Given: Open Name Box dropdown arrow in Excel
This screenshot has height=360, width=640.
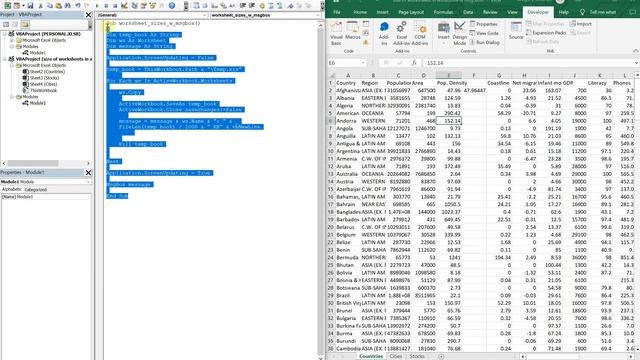Looking at the screenshot, I should click(x=363, y=63).
